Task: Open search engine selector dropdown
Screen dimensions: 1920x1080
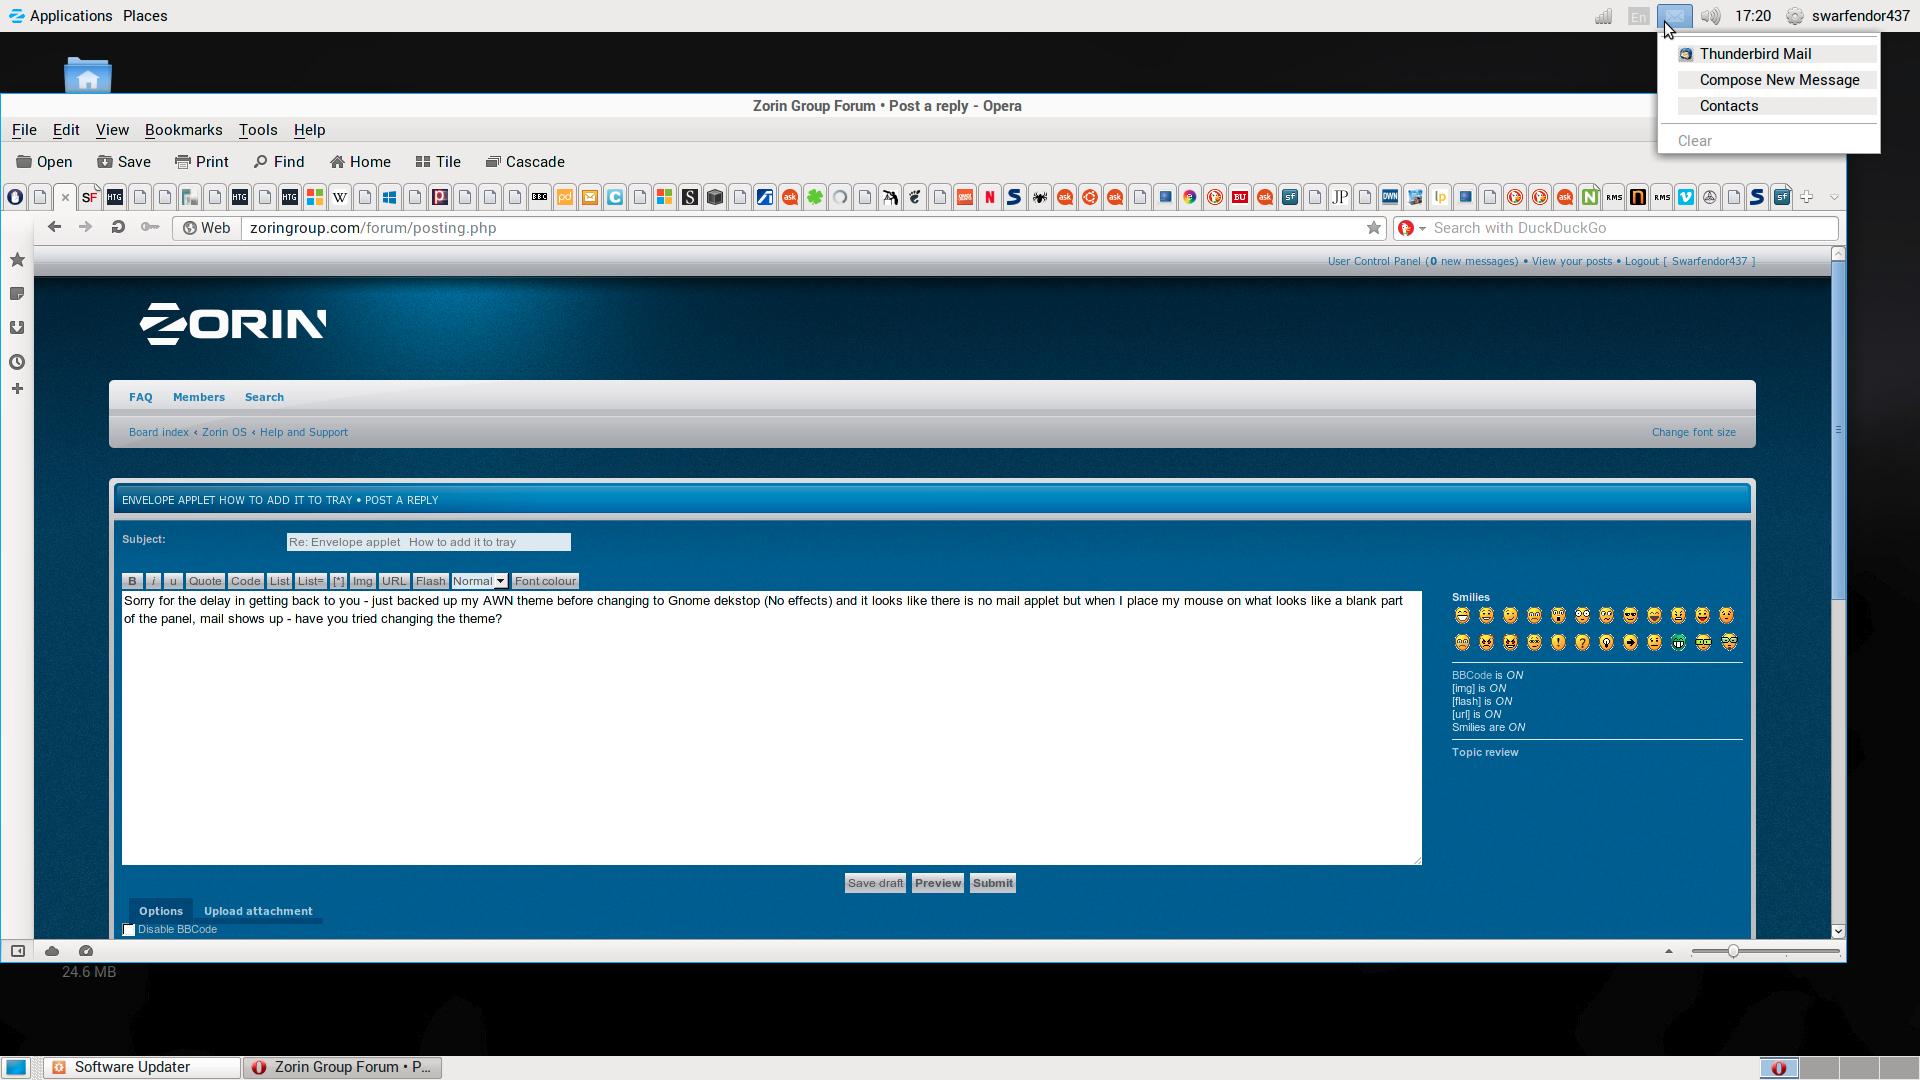Action: 1411,228
